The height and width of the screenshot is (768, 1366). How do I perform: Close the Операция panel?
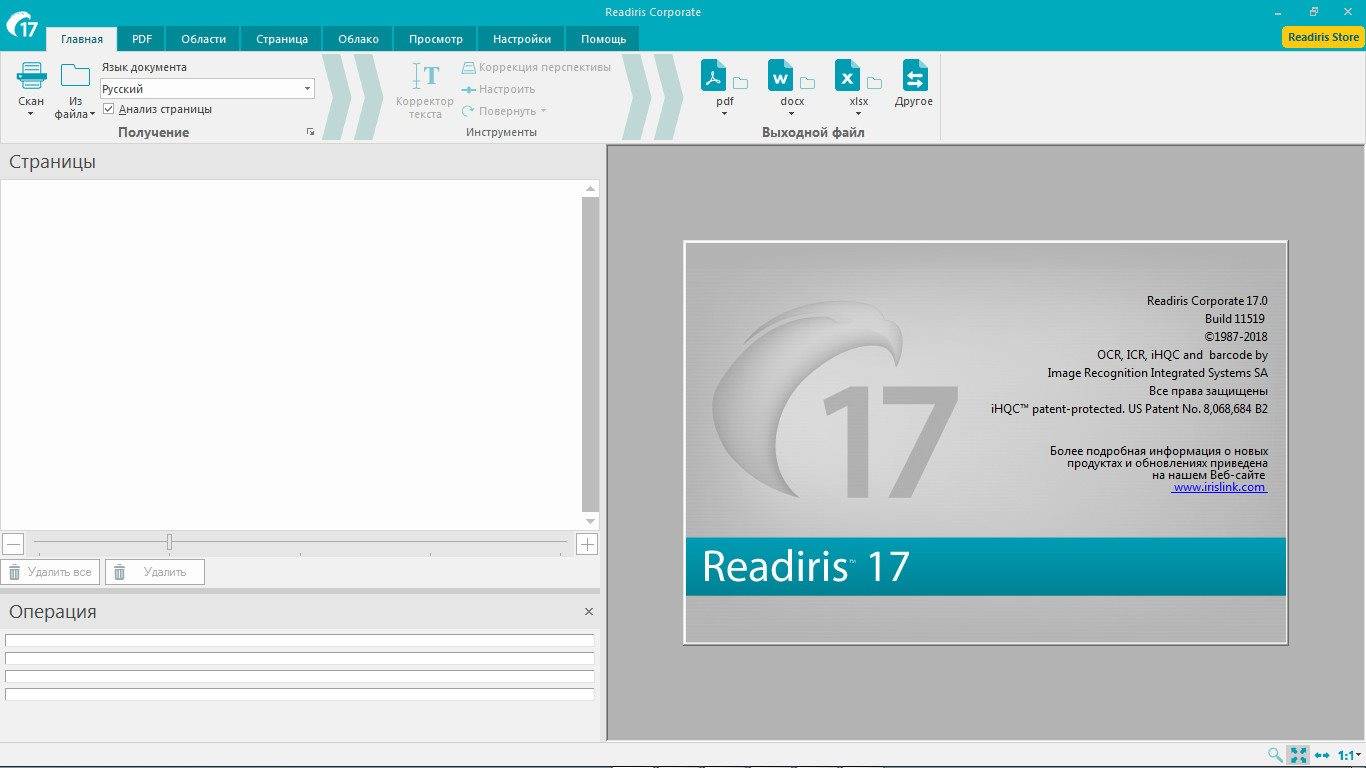589,611
